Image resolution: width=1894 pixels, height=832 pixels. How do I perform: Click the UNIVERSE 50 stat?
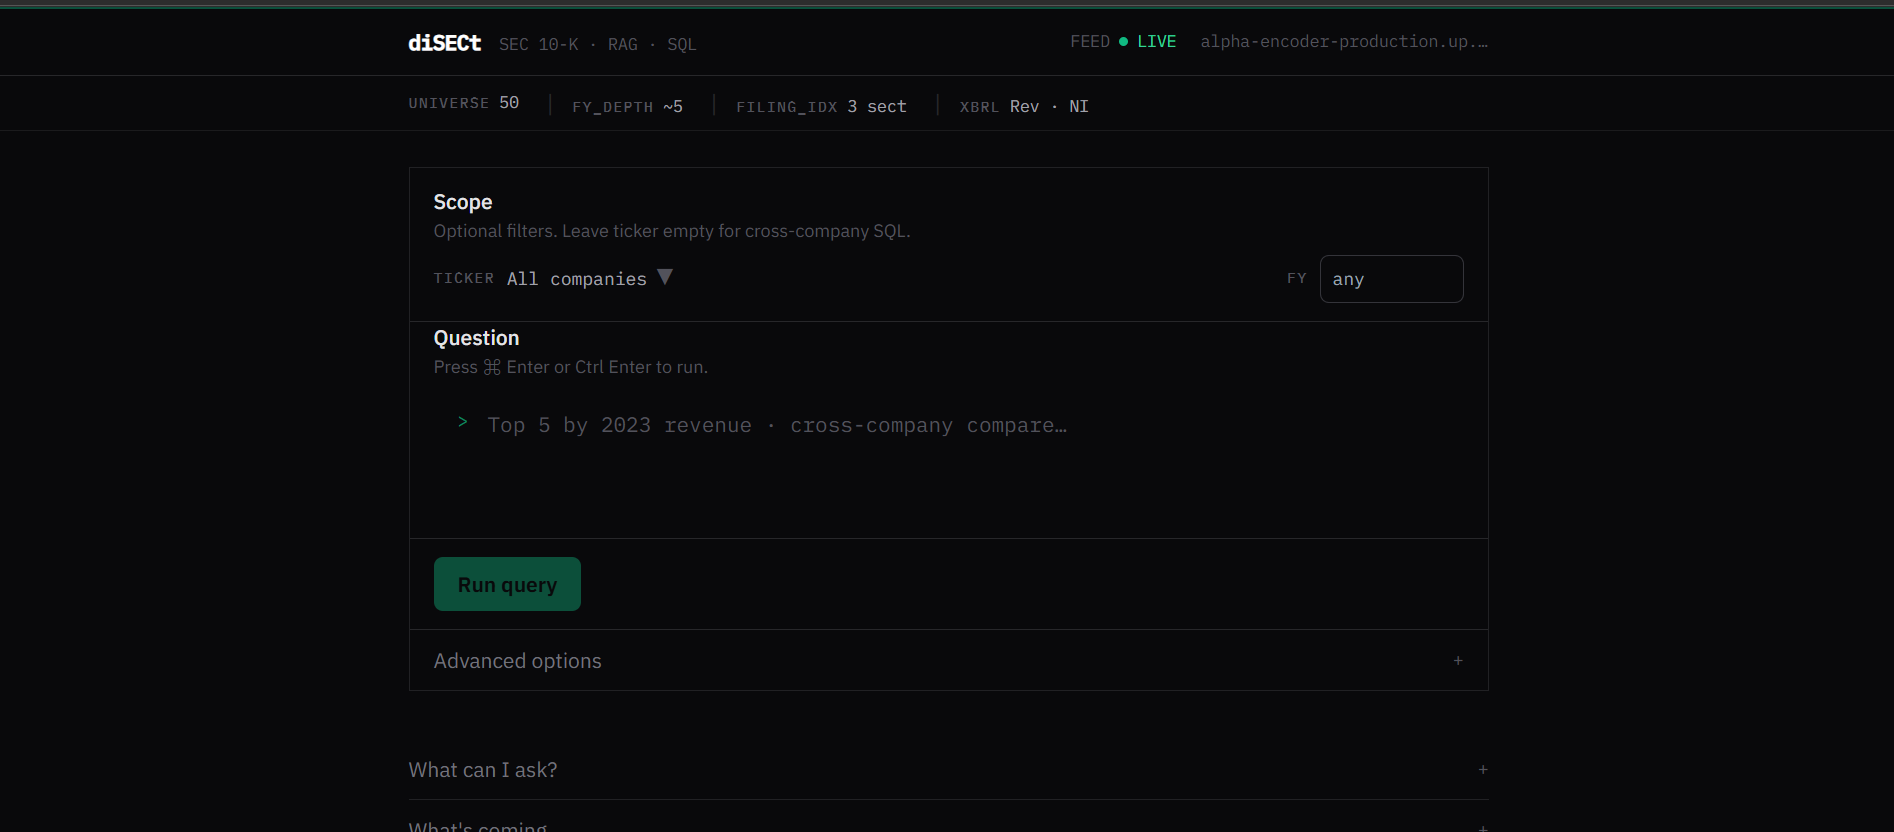464,103
